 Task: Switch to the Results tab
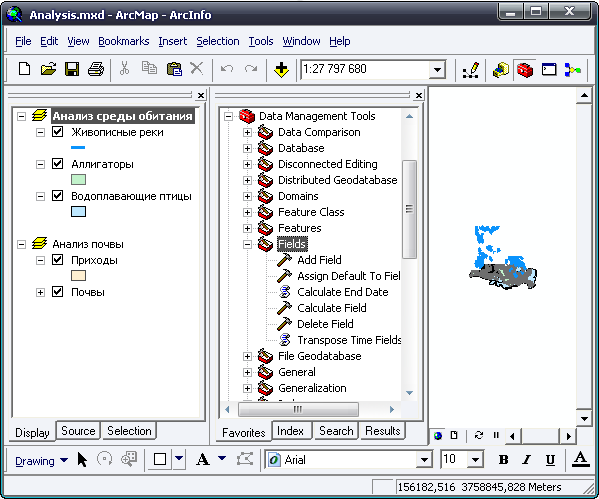click(383, 431)
